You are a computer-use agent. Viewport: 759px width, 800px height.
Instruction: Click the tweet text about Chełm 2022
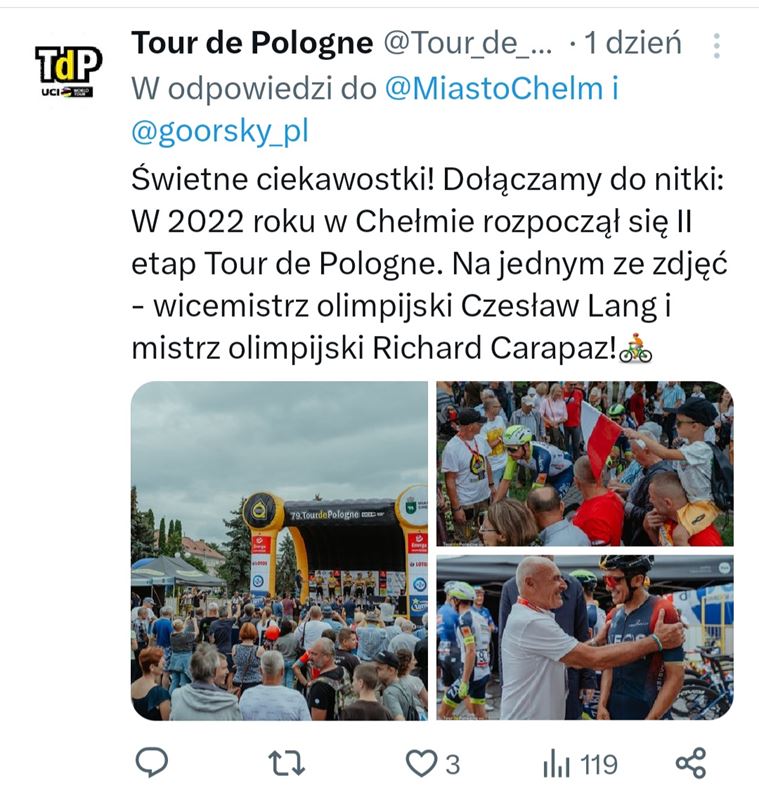(429, 264)
